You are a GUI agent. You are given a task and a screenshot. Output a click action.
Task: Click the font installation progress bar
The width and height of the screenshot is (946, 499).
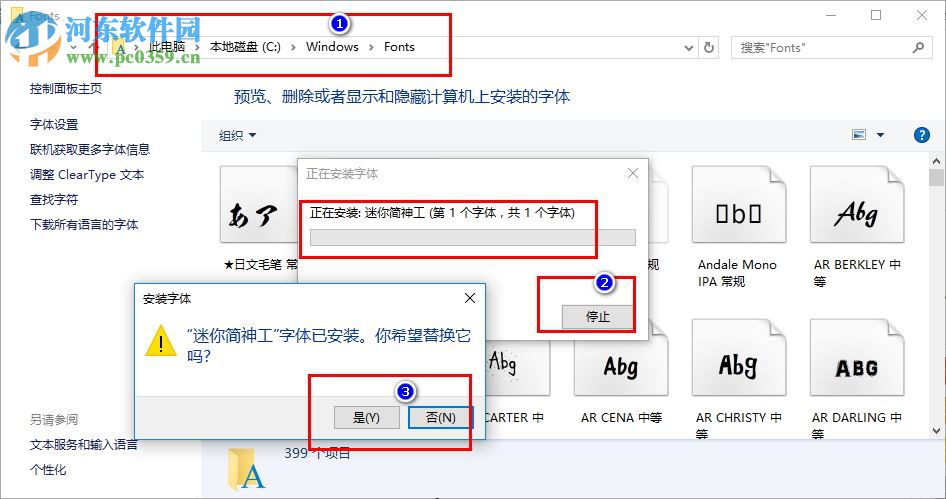click(472, 237)
